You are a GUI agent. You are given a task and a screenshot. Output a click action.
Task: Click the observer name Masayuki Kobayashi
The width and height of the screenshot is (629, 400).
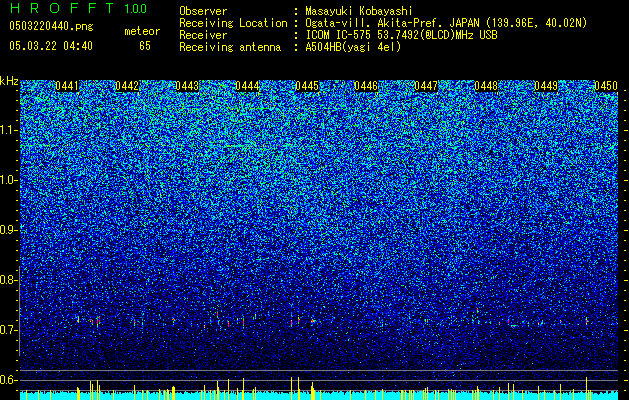359,11
